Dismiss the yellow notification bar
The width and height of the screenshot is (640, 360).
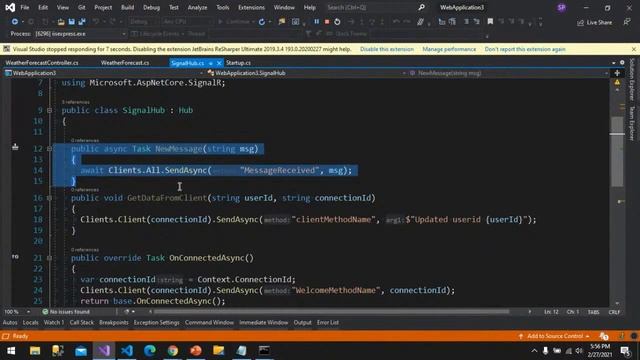tap(633, 49)
